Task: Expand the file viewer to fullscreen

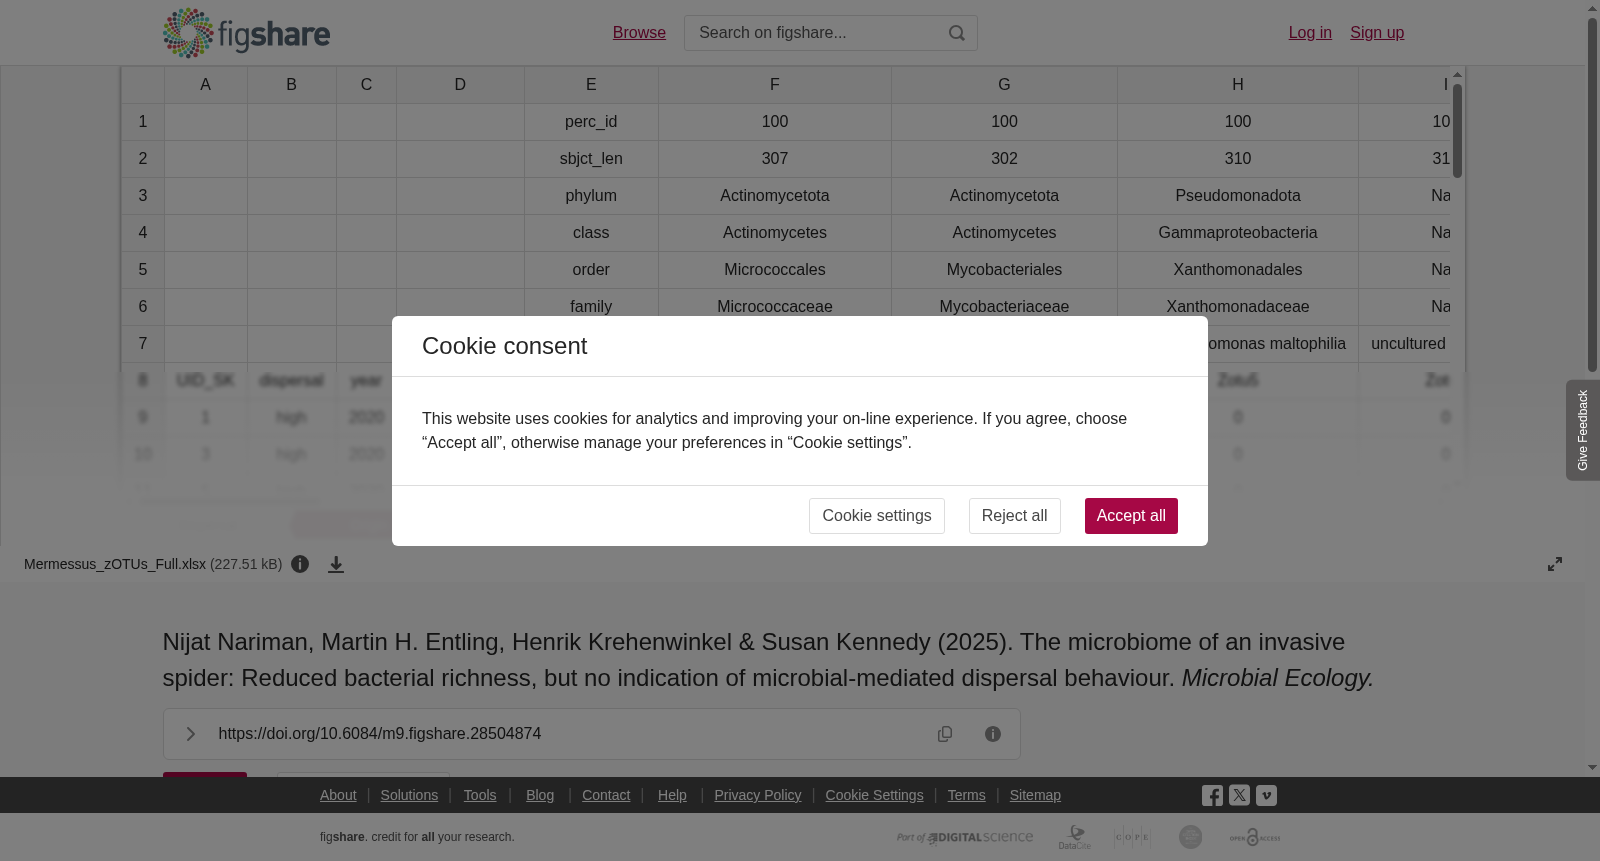Action: [1555, 564]
